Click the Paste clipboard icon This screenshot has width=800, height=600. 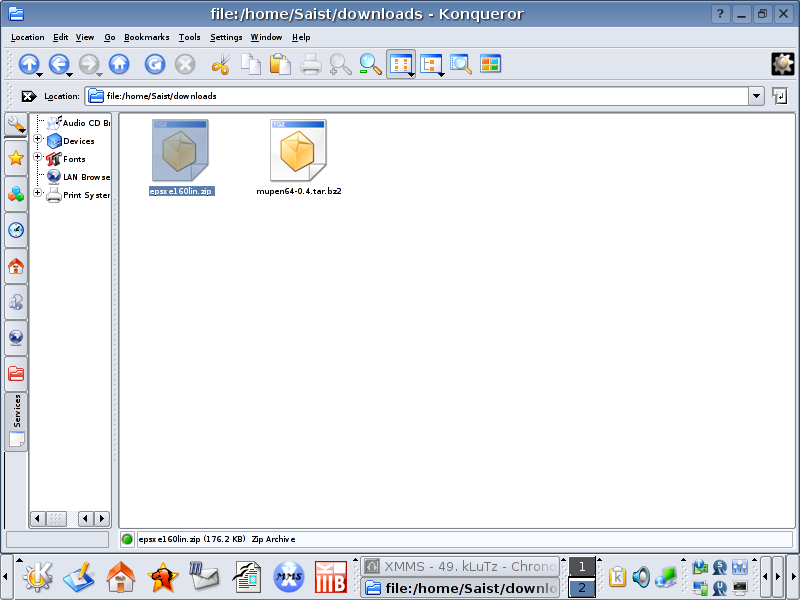(x=281, y=65)
